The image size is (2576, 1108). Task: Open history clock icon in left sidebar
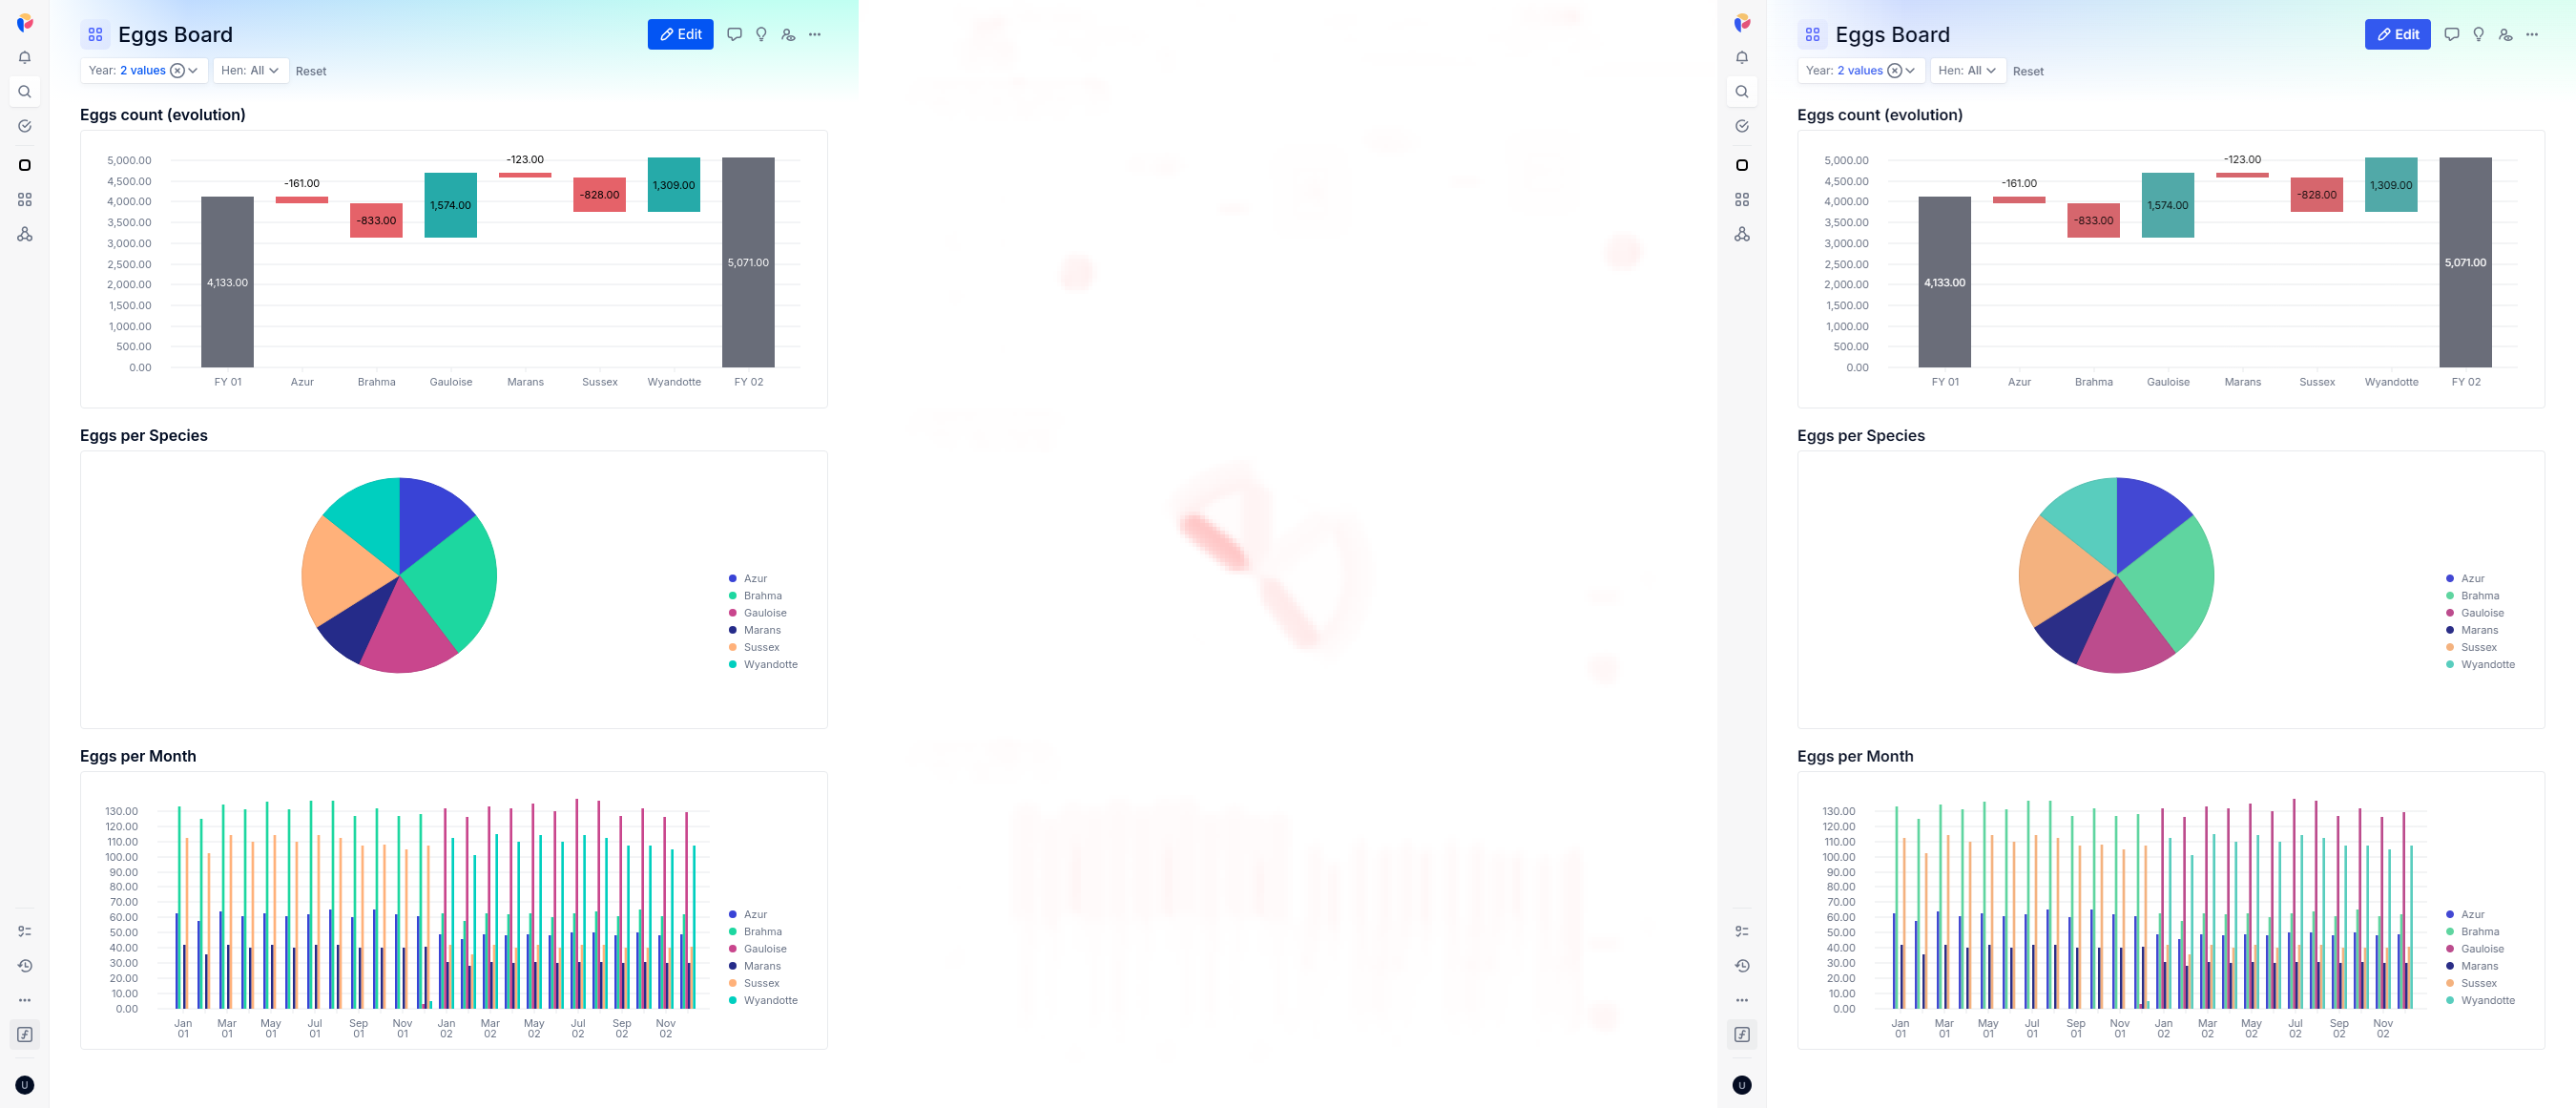[25, 966]
